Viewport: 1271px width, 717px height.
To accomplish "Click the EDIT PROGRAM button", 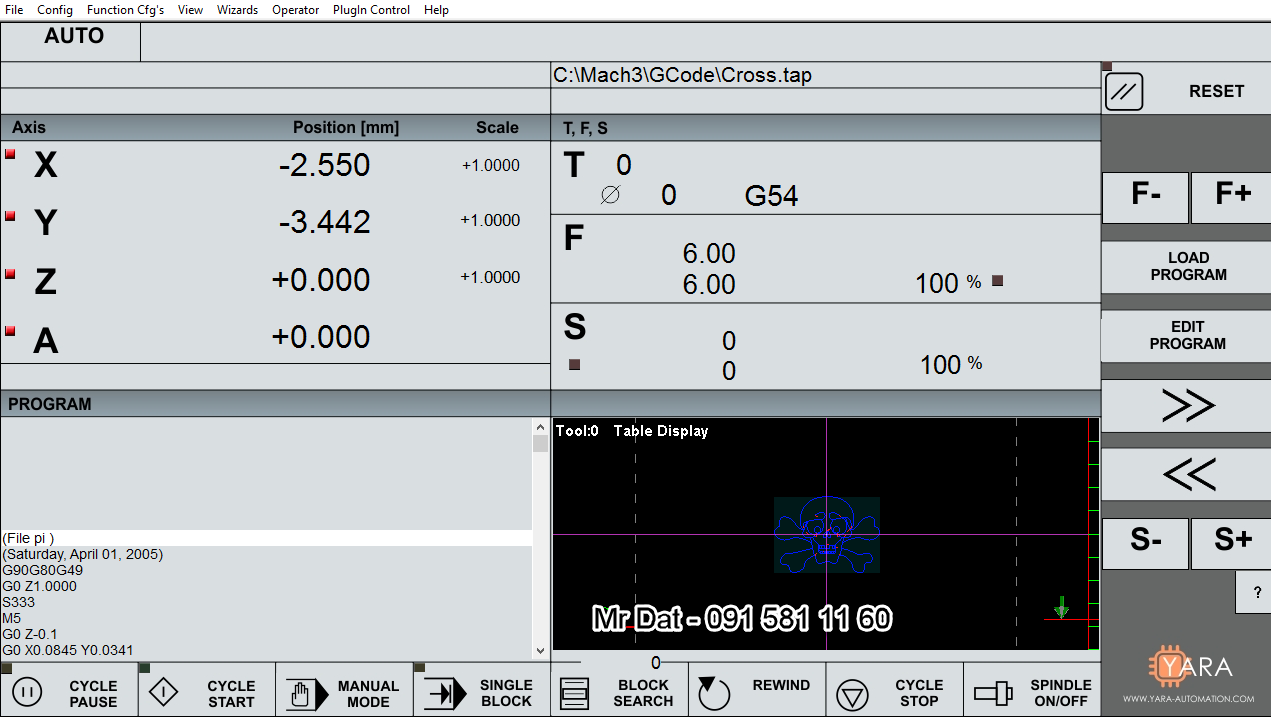I will coord(1187,335).
